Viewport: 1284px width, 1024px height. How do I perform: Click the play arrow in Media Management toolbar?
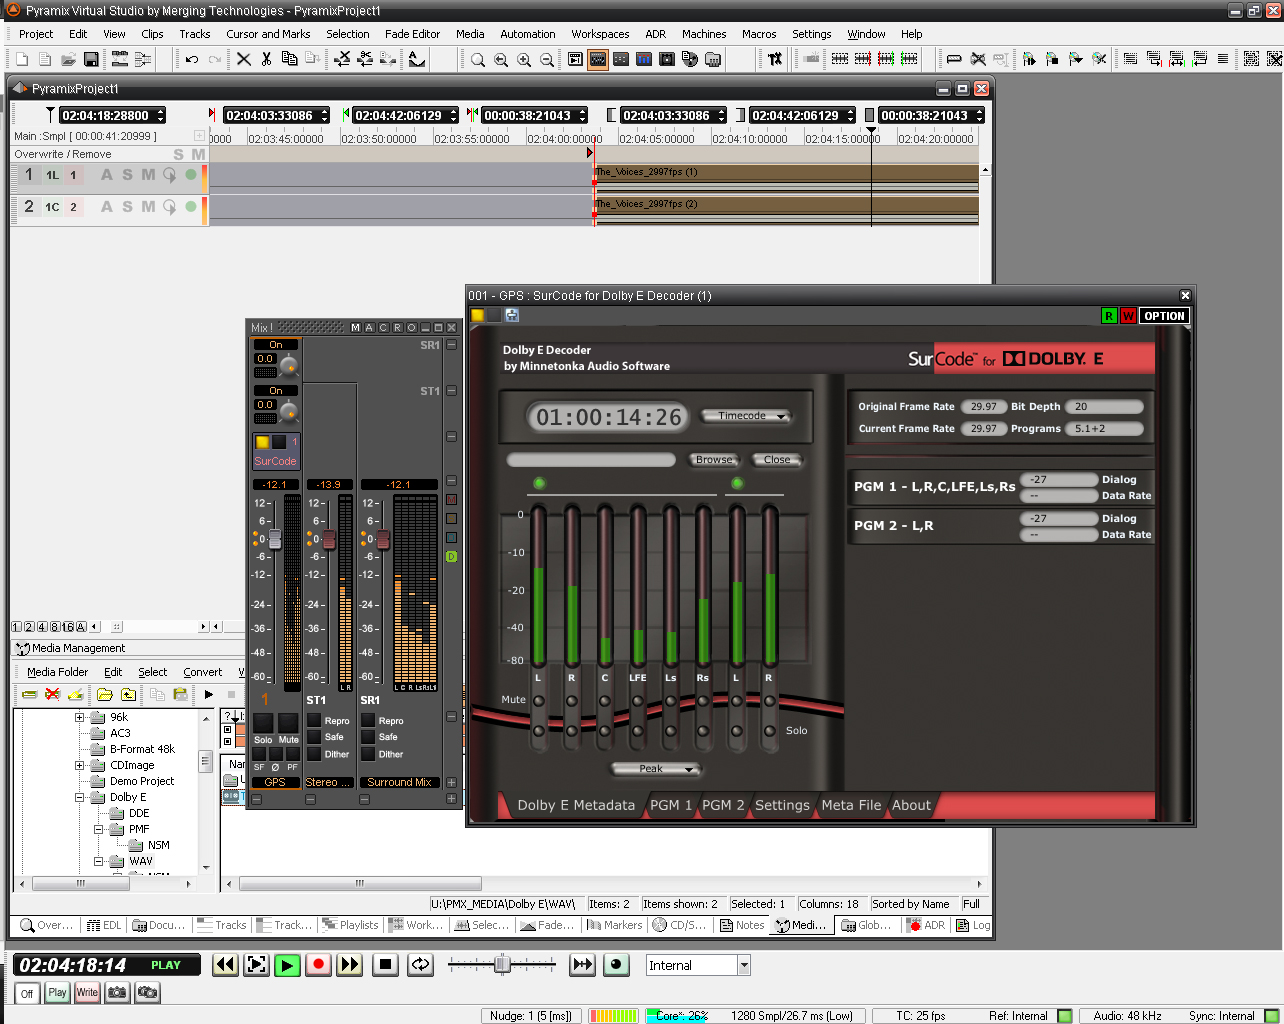(208, 694)
